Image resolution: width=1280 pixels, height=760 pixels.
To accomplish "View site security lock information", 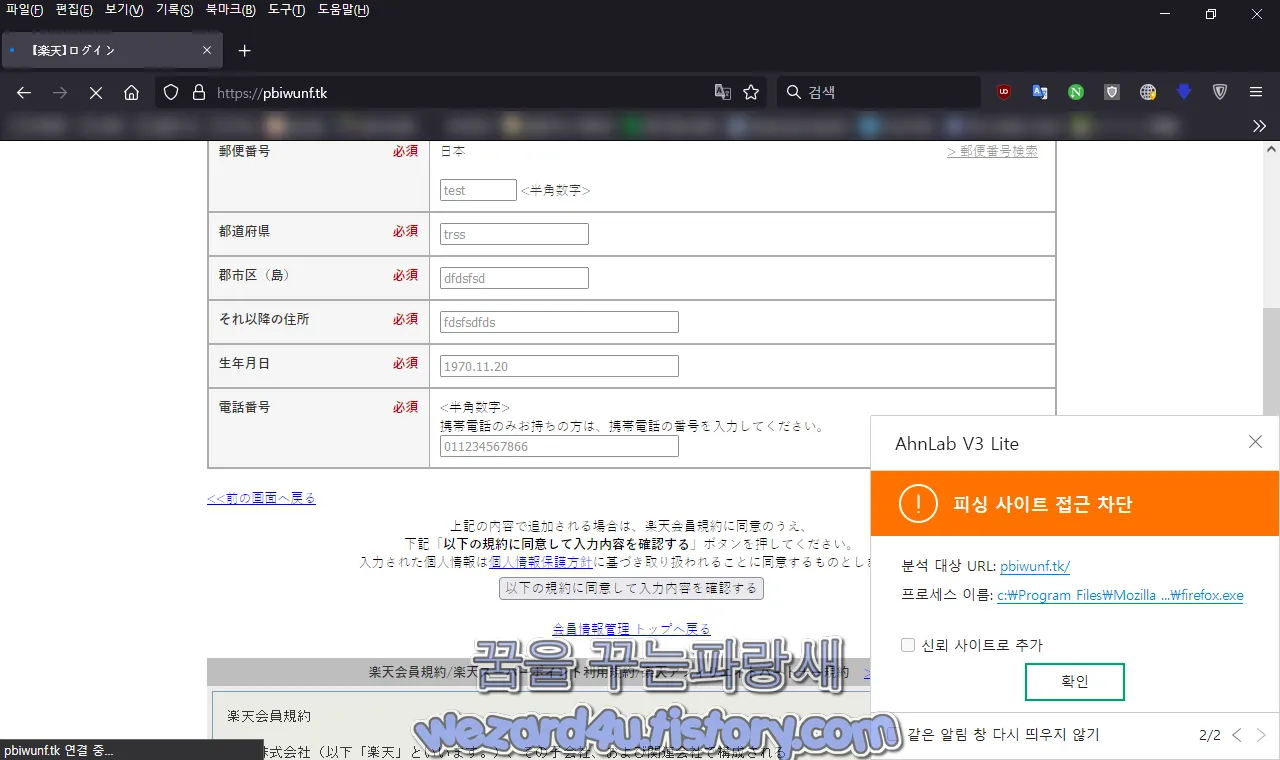I will click(198, 92).
